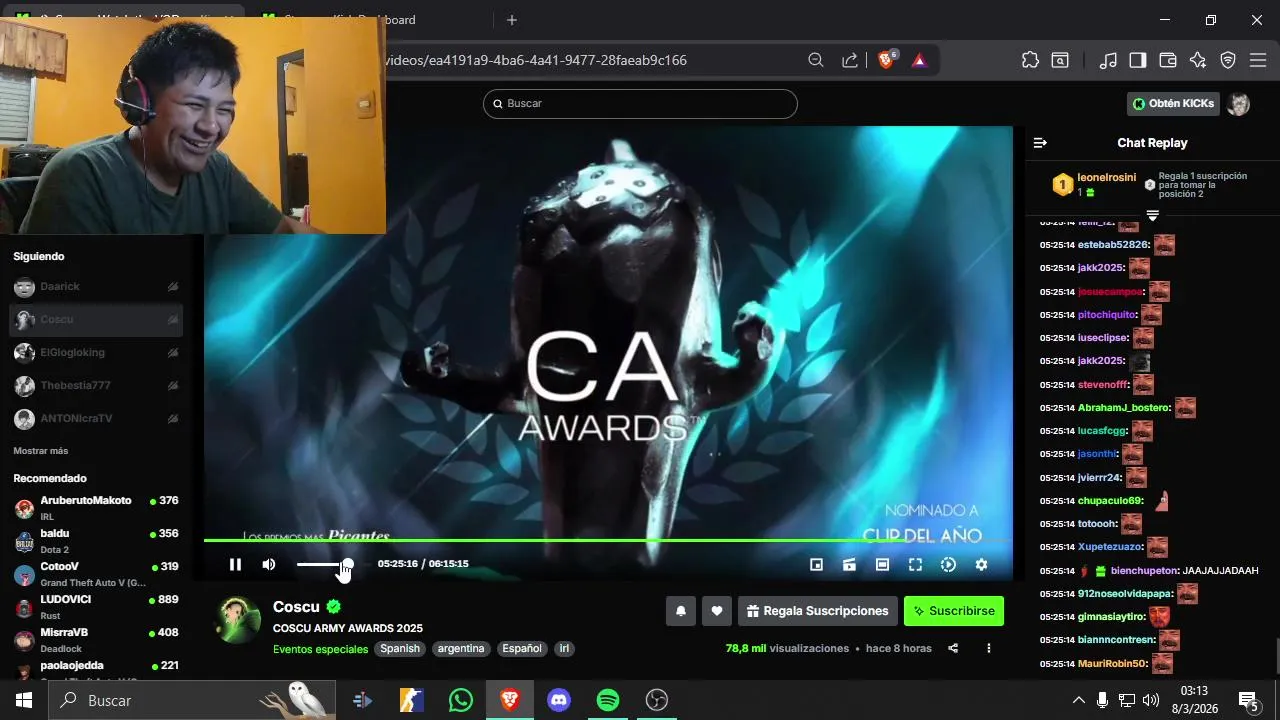Switch video player to theater mode
The width and height of the screenshot is (1280, 720).
(882, 565)
